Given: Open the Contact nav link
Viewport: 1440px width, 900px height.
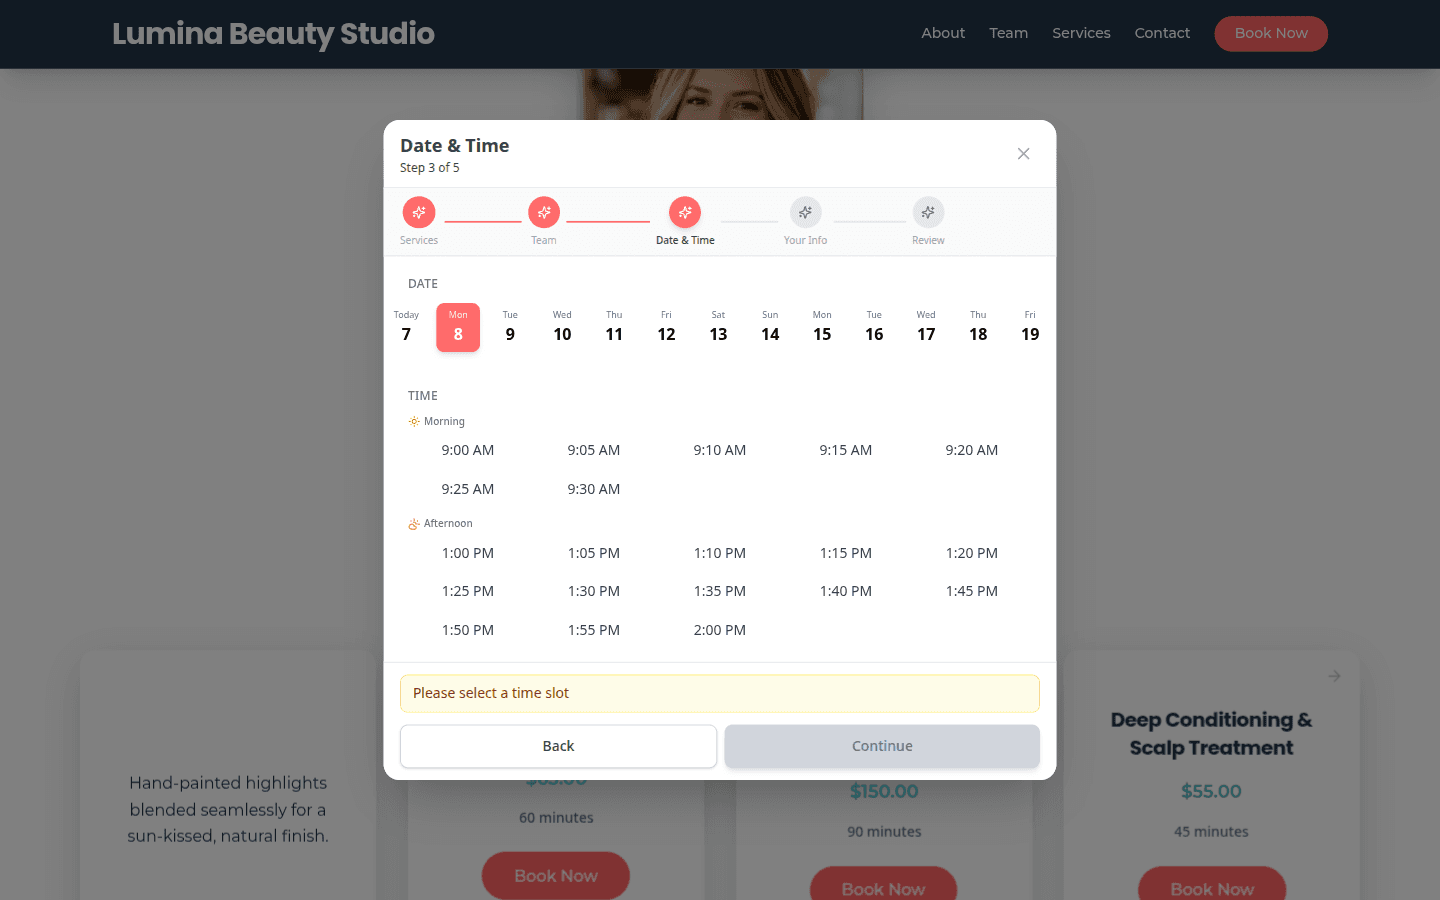Looking at the screenshot, I should point(1162,33).
